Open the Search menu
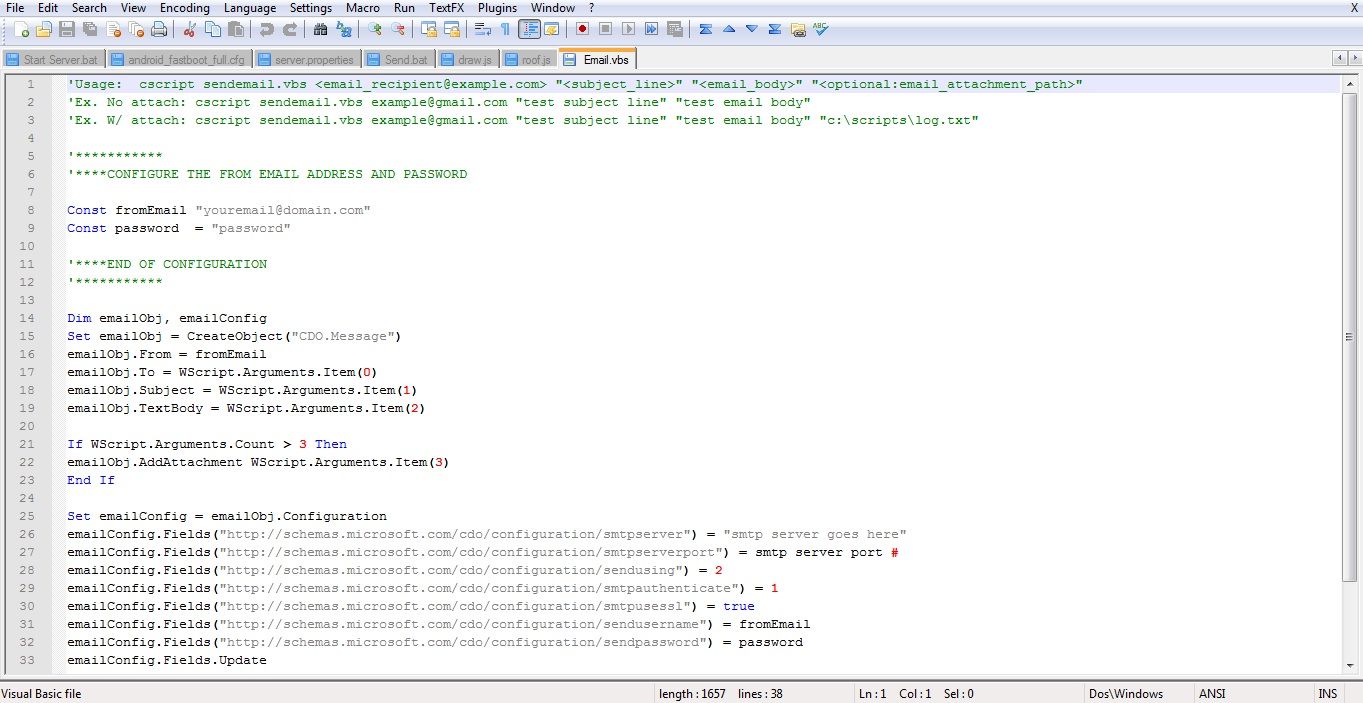 [89, 8]
